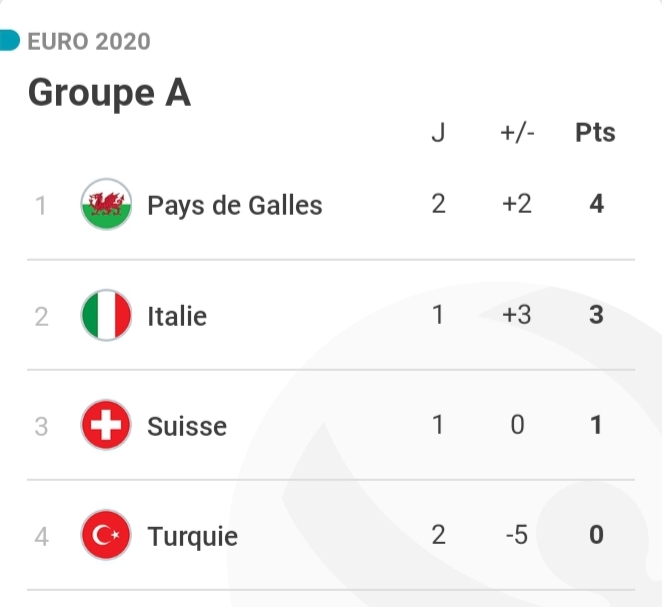
Task: Click the Pts column header
Action: click(595, 133)
